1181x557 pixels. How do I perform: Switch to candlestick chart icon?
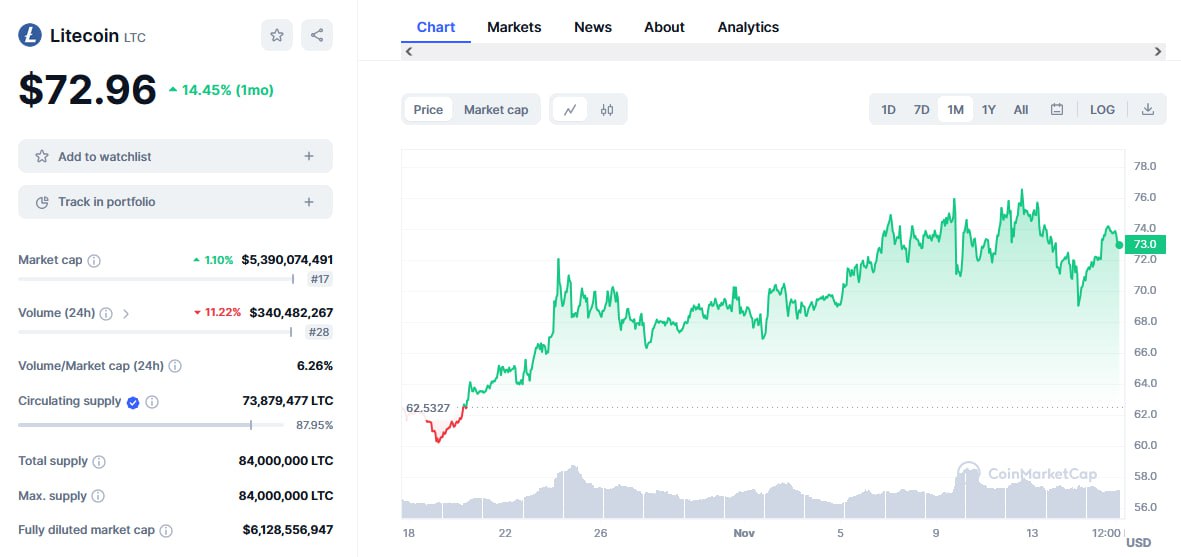607,110
